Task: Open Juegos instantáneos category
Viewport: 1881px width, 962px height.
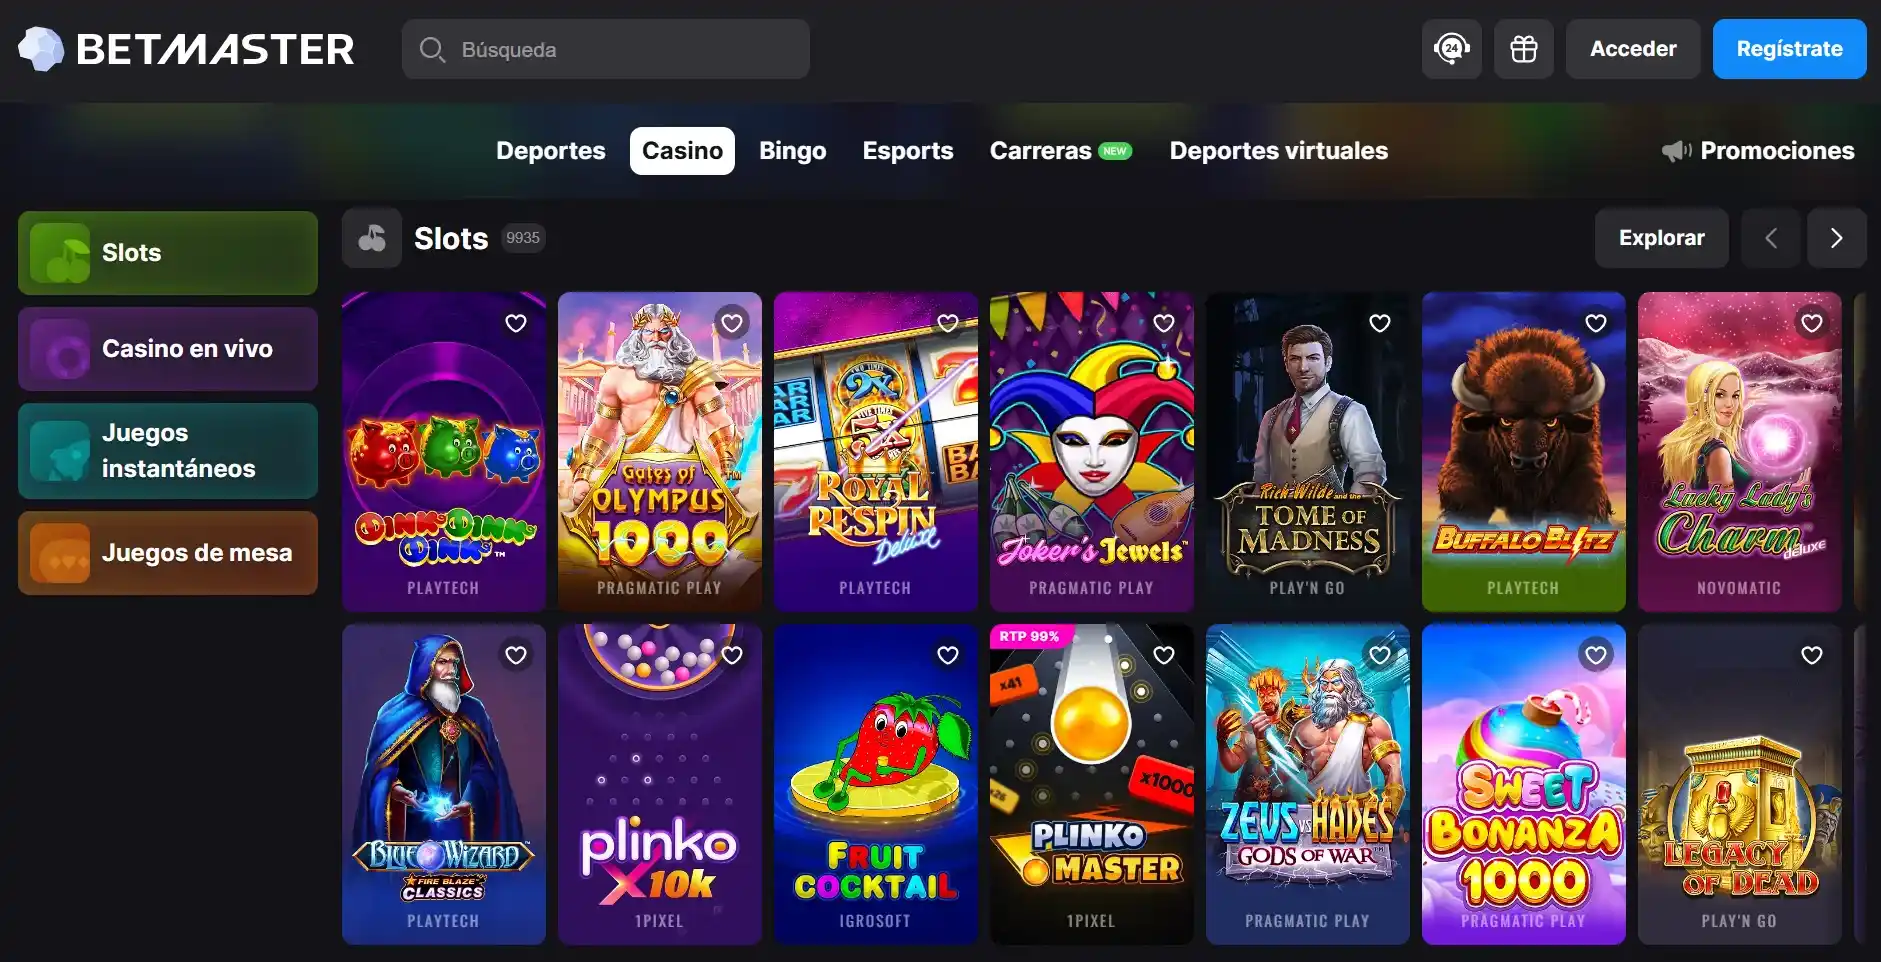Action: (x=168, y=451)
